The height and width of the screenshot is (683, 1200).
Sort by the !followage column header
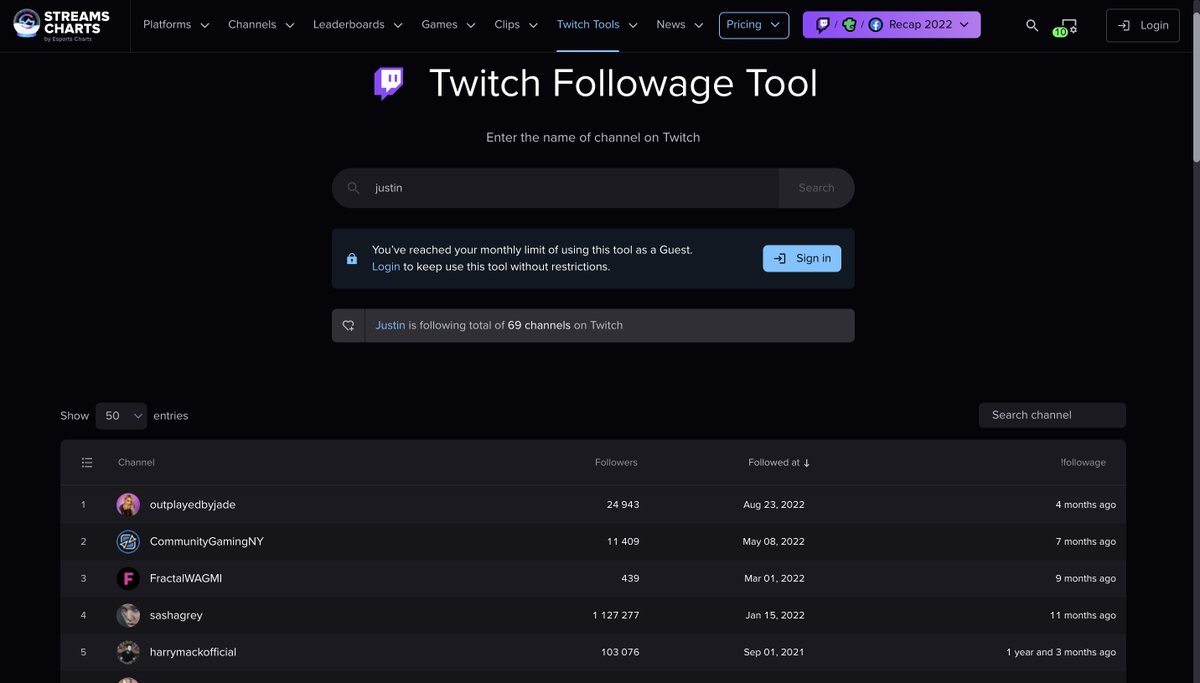(x=1083, y=463)
